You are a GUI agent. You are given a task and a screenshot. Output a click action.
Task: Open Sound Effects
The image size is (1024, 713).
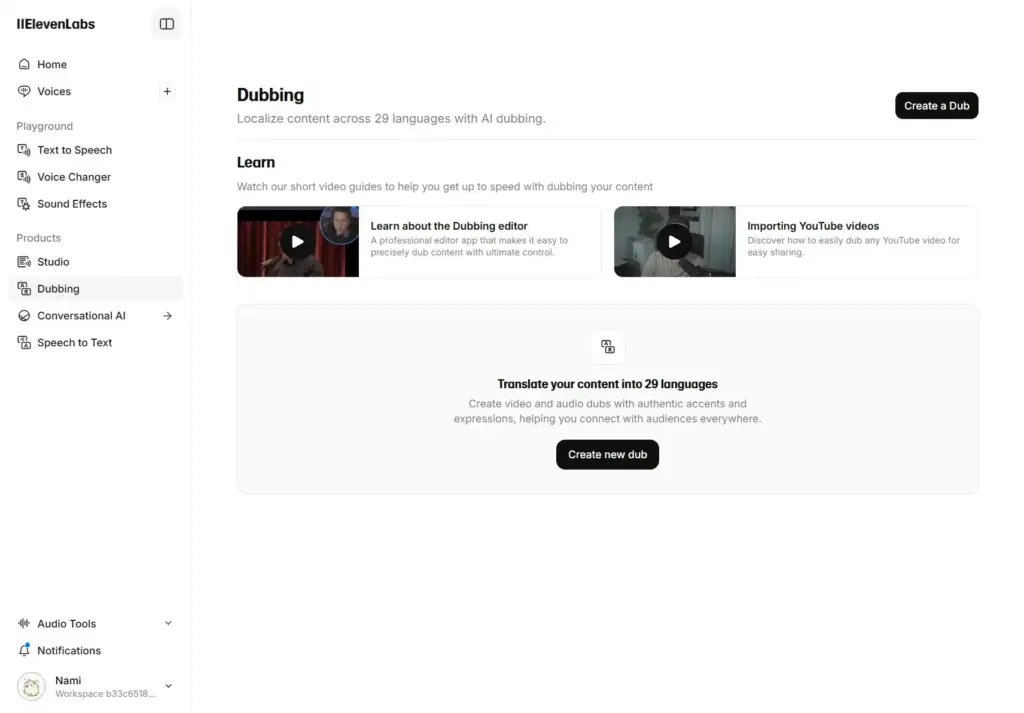tap(72, 204)
